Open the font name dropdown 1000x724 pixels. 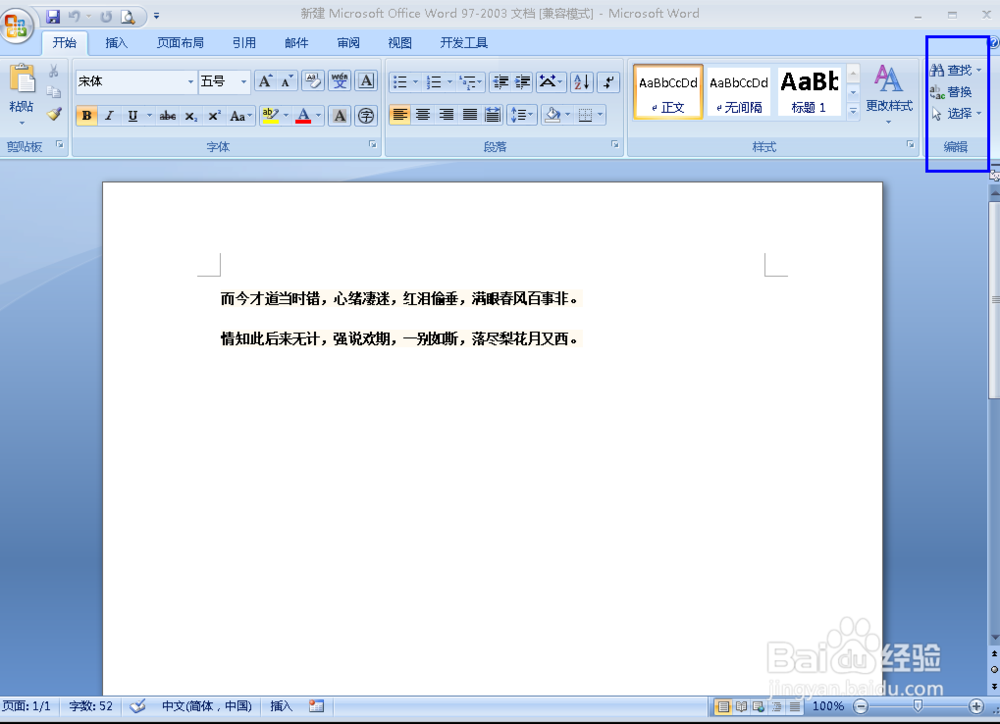pyautogui.click(x=190, y=82)
